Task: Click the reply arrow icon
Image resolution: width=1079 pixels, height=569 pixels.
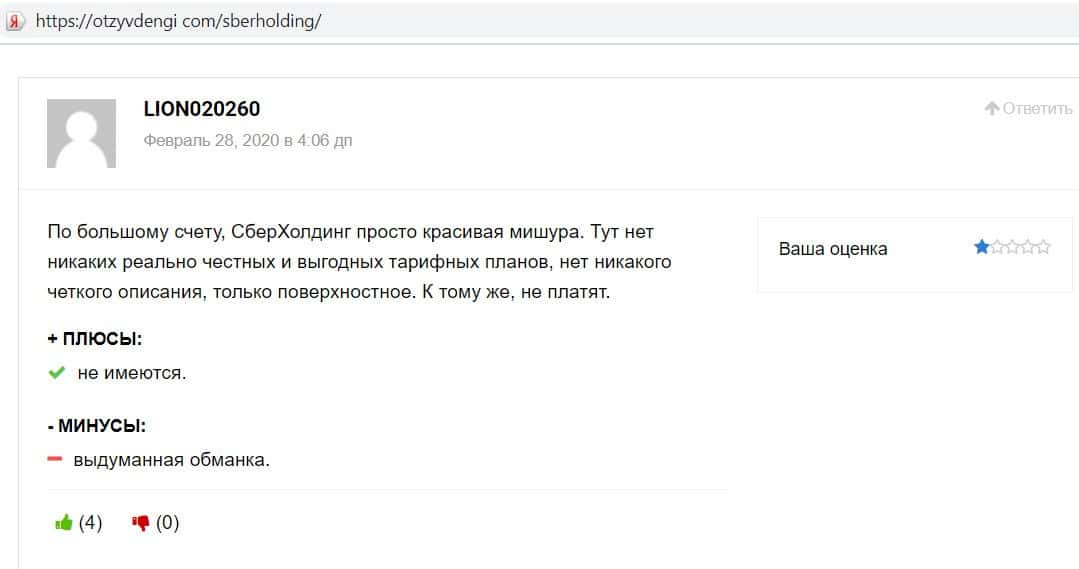Action: [x=992, y=109]
